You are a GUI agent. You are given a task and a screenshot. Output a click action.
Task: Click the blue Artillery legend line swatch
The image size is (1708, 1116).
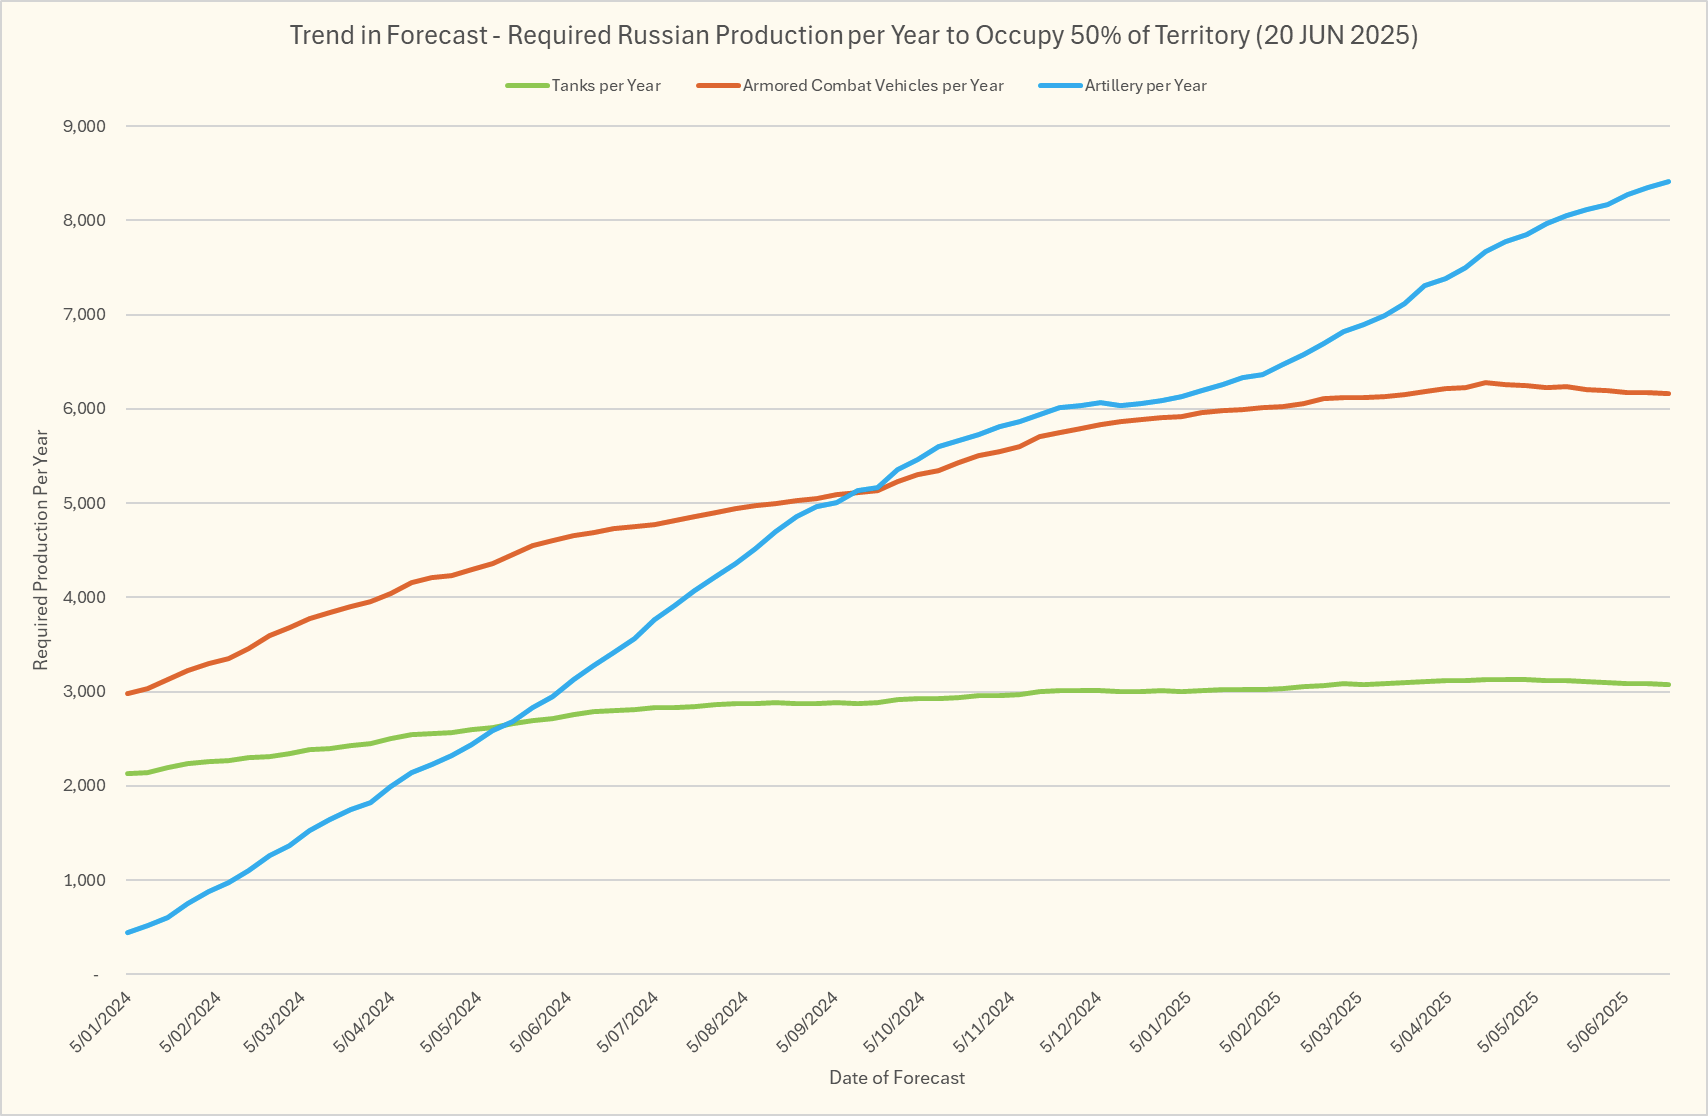click(1060, 86)
